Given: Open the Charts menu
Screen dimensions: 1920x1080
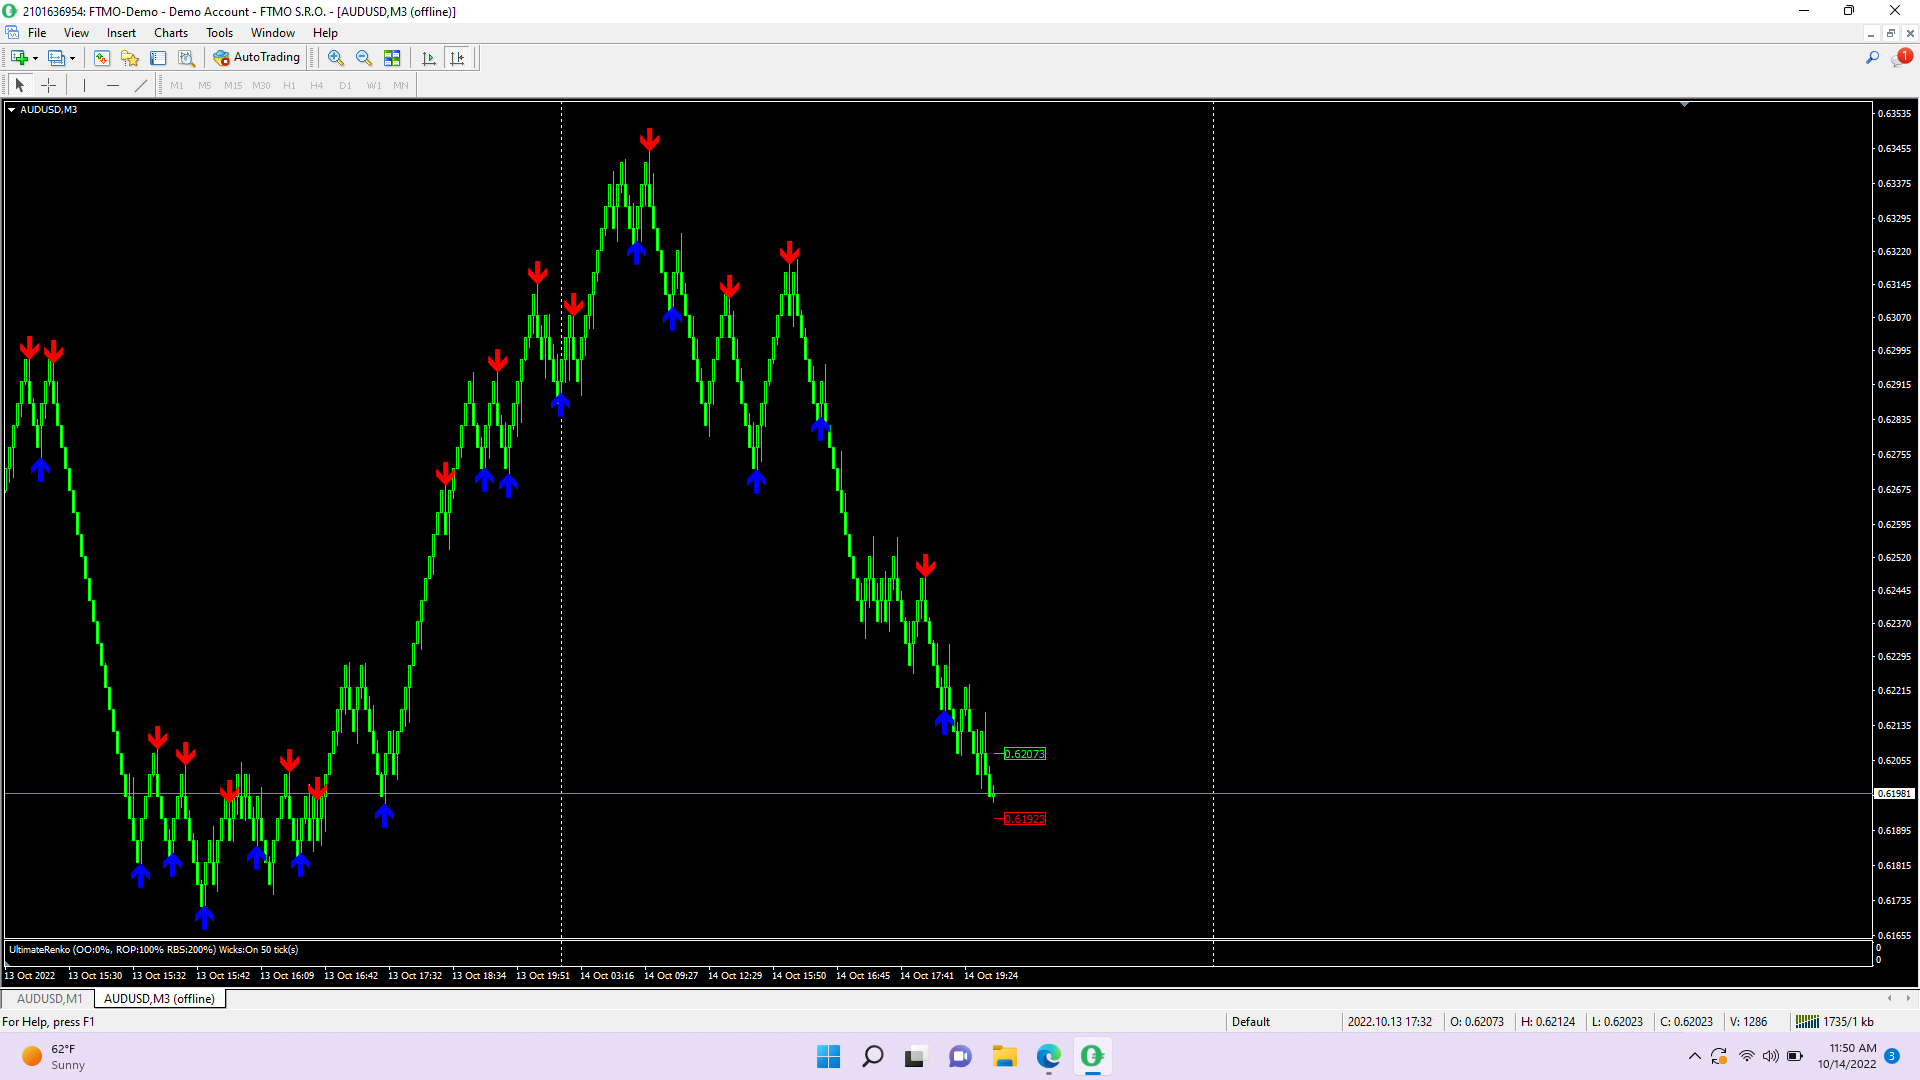Looking at the screenshot, I should (170, 33).
